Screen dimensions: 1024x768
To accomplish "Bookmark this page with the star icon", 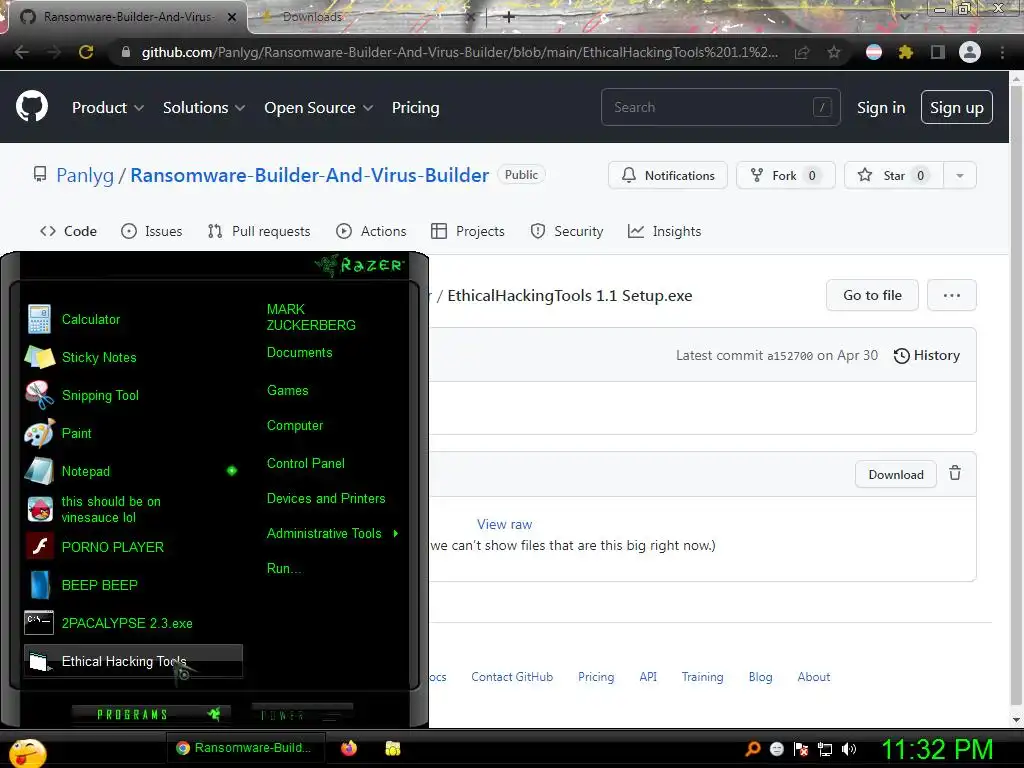I will [833, 52].
